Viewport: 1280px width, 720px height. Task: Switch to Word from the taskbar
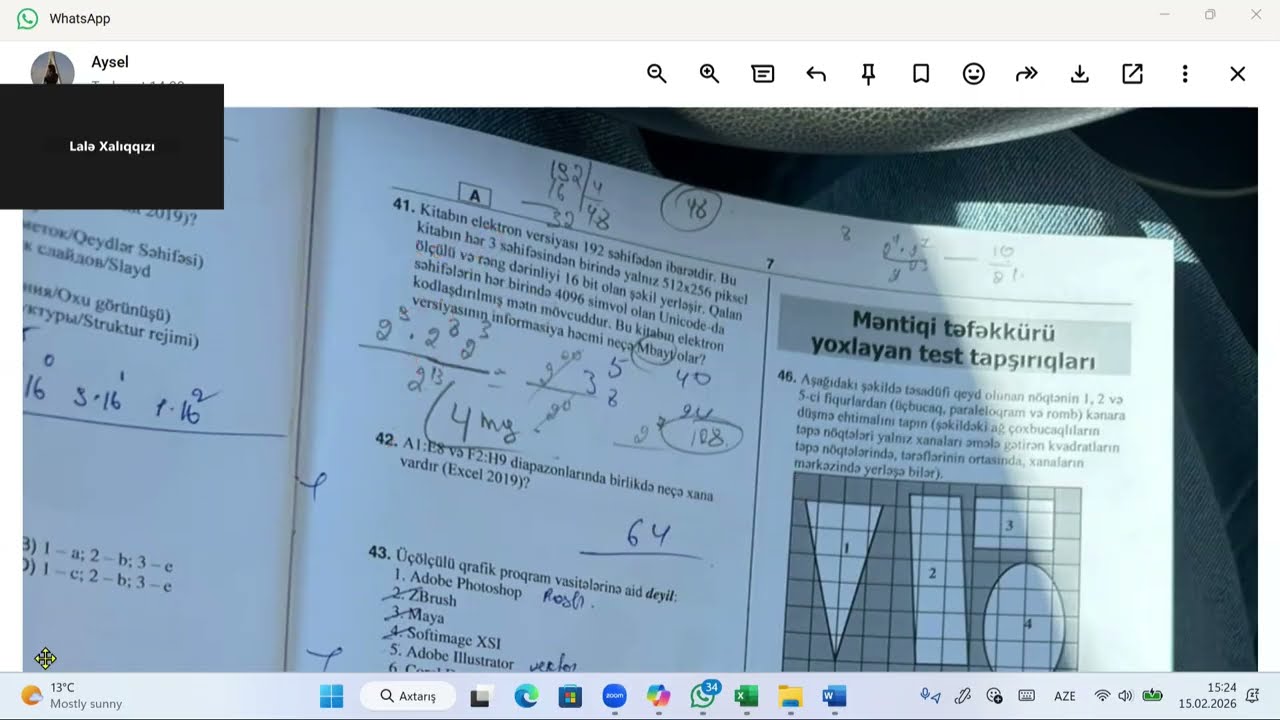(x=834, y=696)
